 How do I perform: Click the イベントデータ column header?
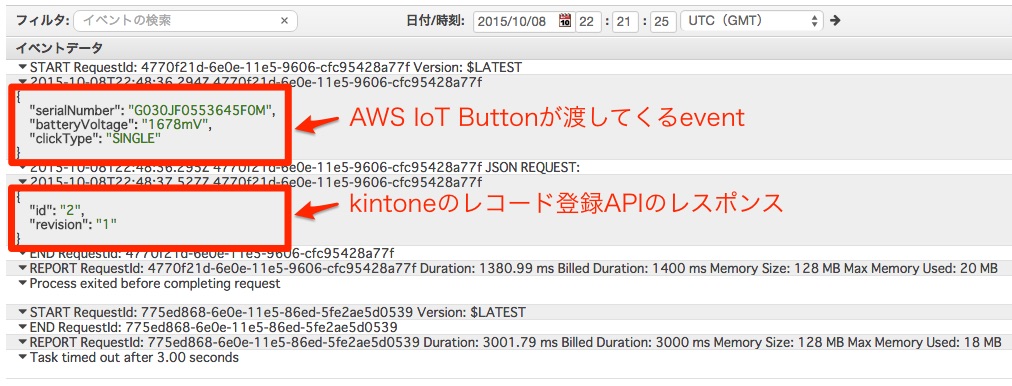click(59, 48)
